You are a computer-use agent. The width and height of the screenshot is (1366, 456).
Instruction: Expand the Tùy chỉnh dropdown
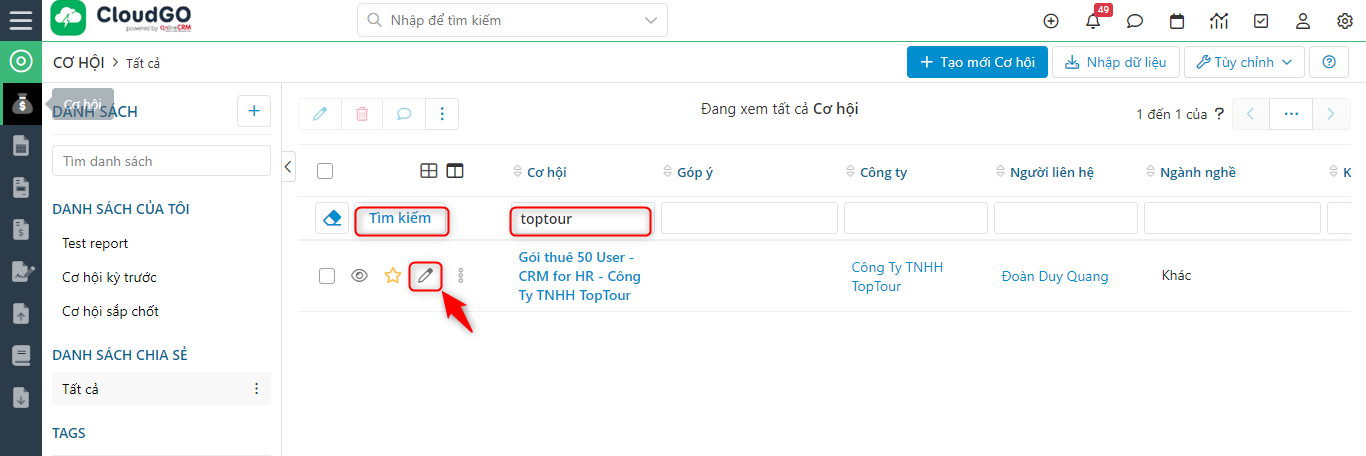pos(1244,62)
